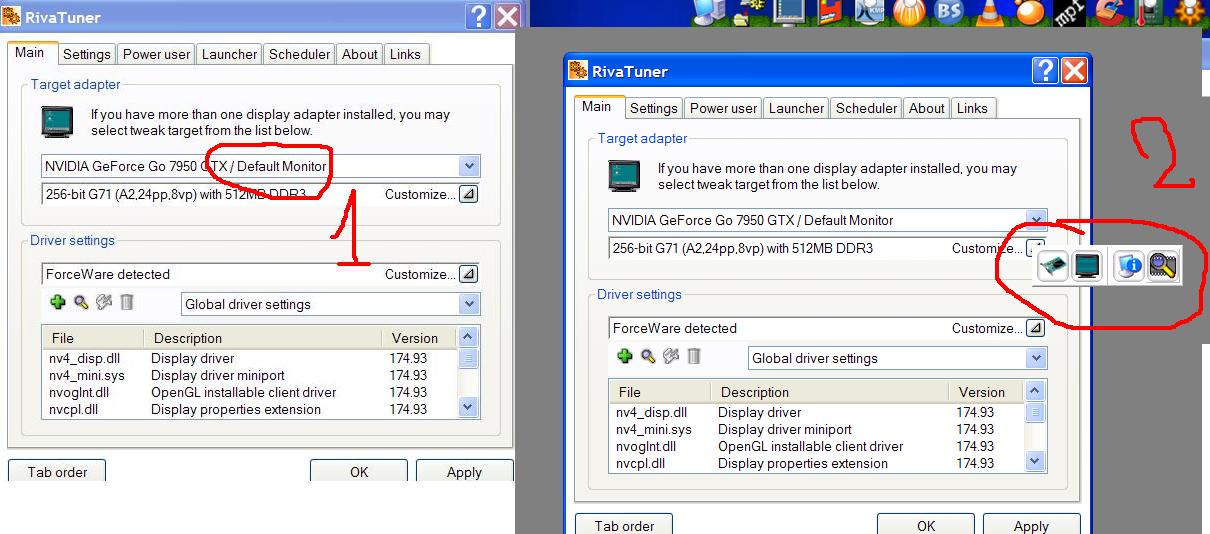Screen dimensions: 1210x534
Task: Open the Launcher tab in left RivaTuner window
Action: (229, 54)
